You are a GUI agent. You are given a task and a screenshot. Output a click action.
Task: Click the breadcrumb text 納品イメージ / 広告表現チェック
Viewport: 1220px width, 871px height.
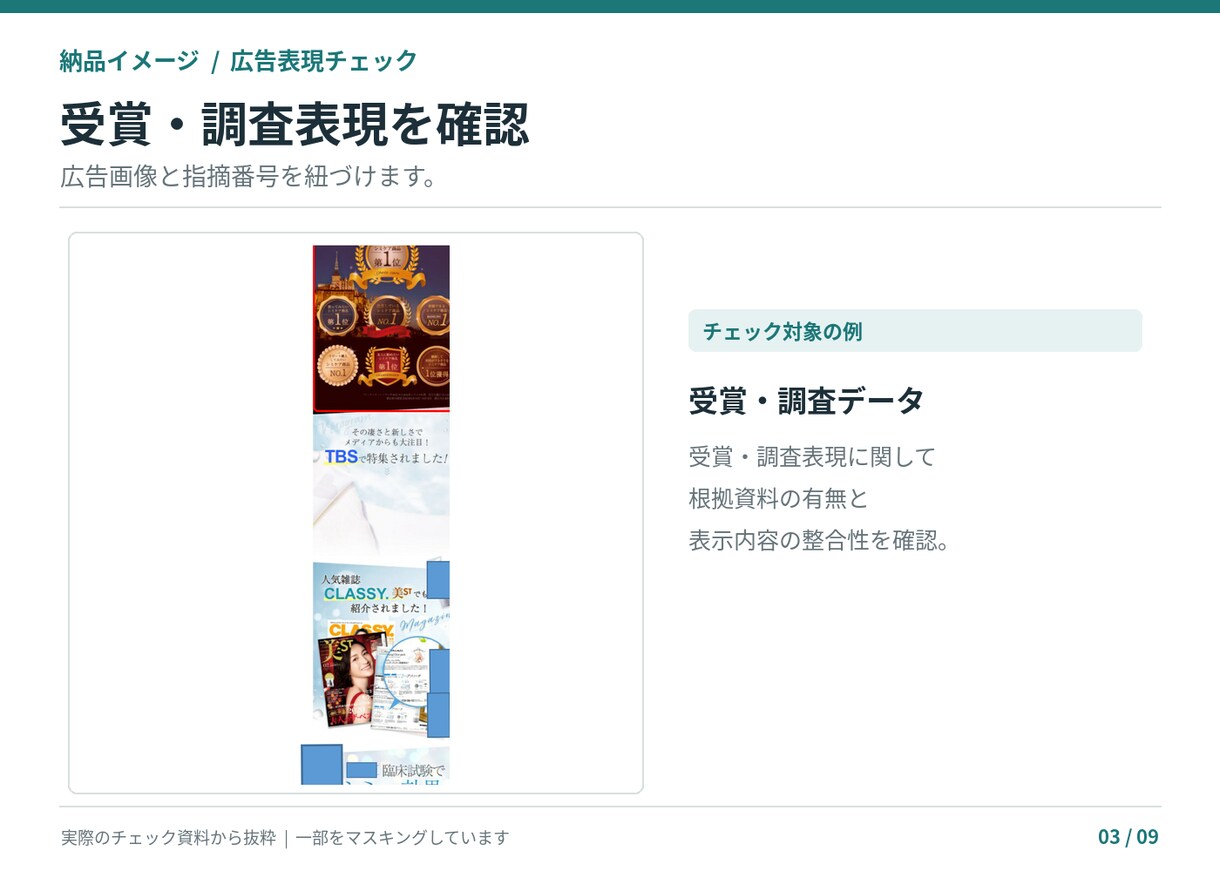pyautogui.click(x=238, y=61)
